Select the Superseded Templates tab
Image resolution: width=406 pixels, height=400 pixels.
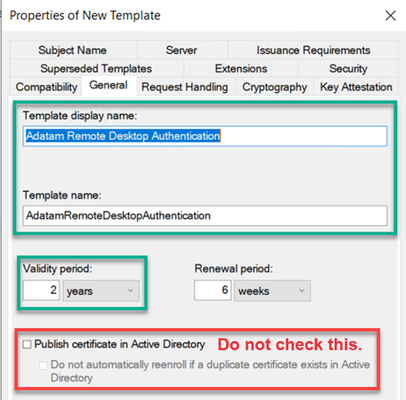coord(96,68)
